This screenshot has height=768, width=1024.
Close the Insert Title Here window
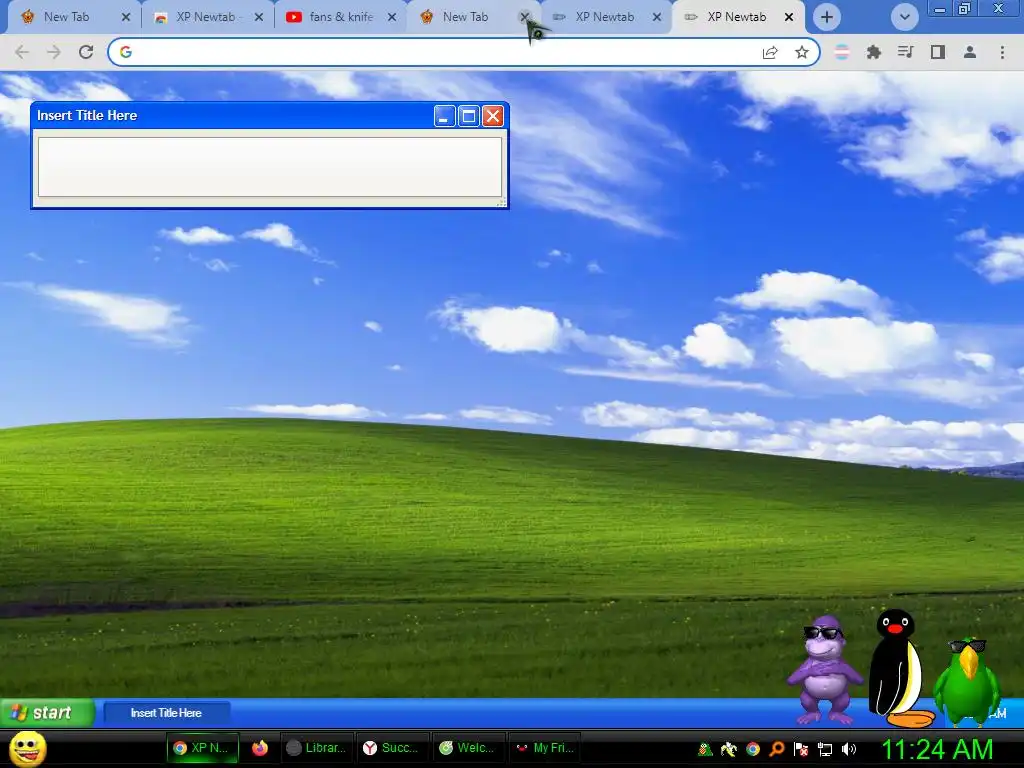493,116
